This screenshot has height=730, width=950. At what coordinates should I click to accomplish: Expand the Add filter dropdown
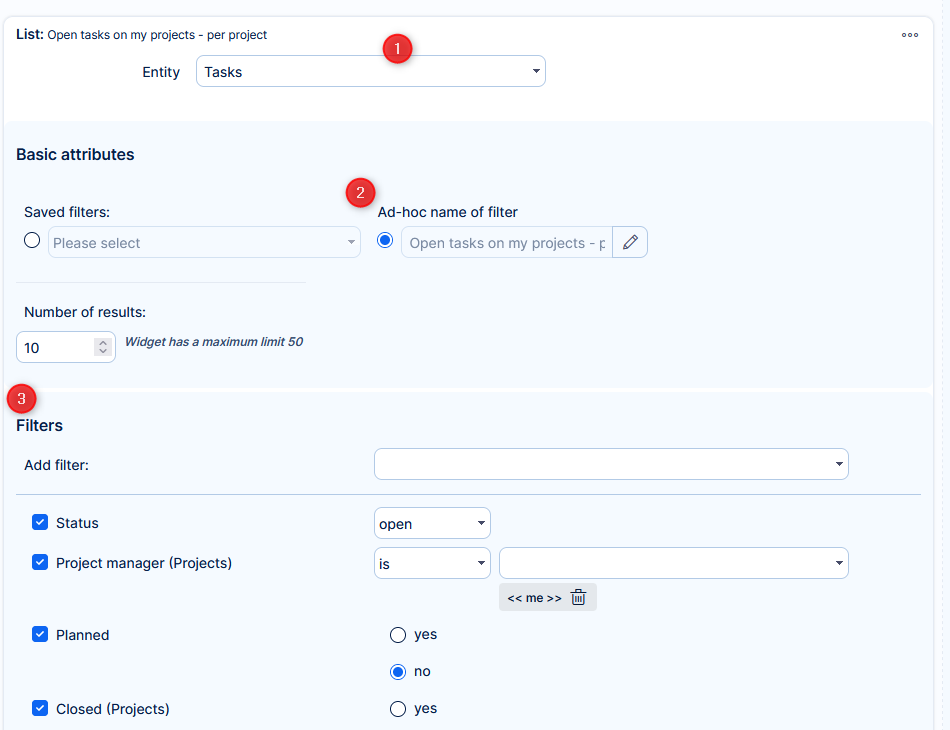(x=611, y=464)
